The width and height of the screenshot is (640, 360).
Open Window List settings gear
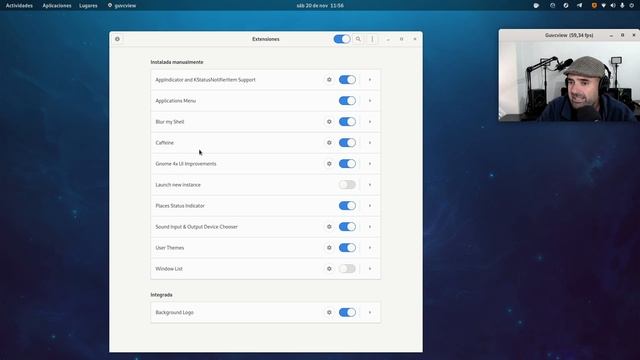[329, 269]
